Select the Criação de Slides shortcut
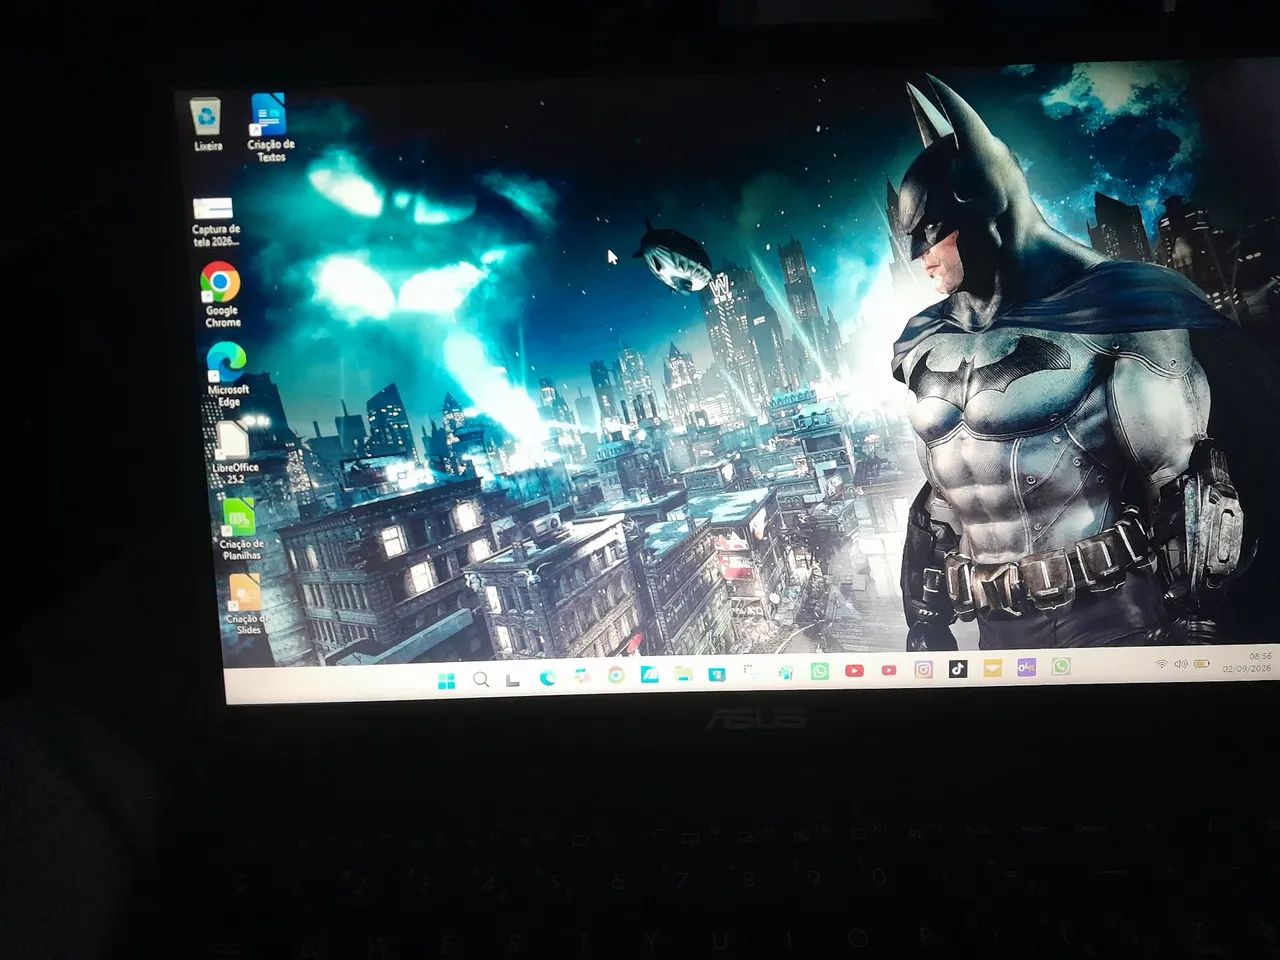Viewport: 1280px width, 960px height. coord(246,604)
